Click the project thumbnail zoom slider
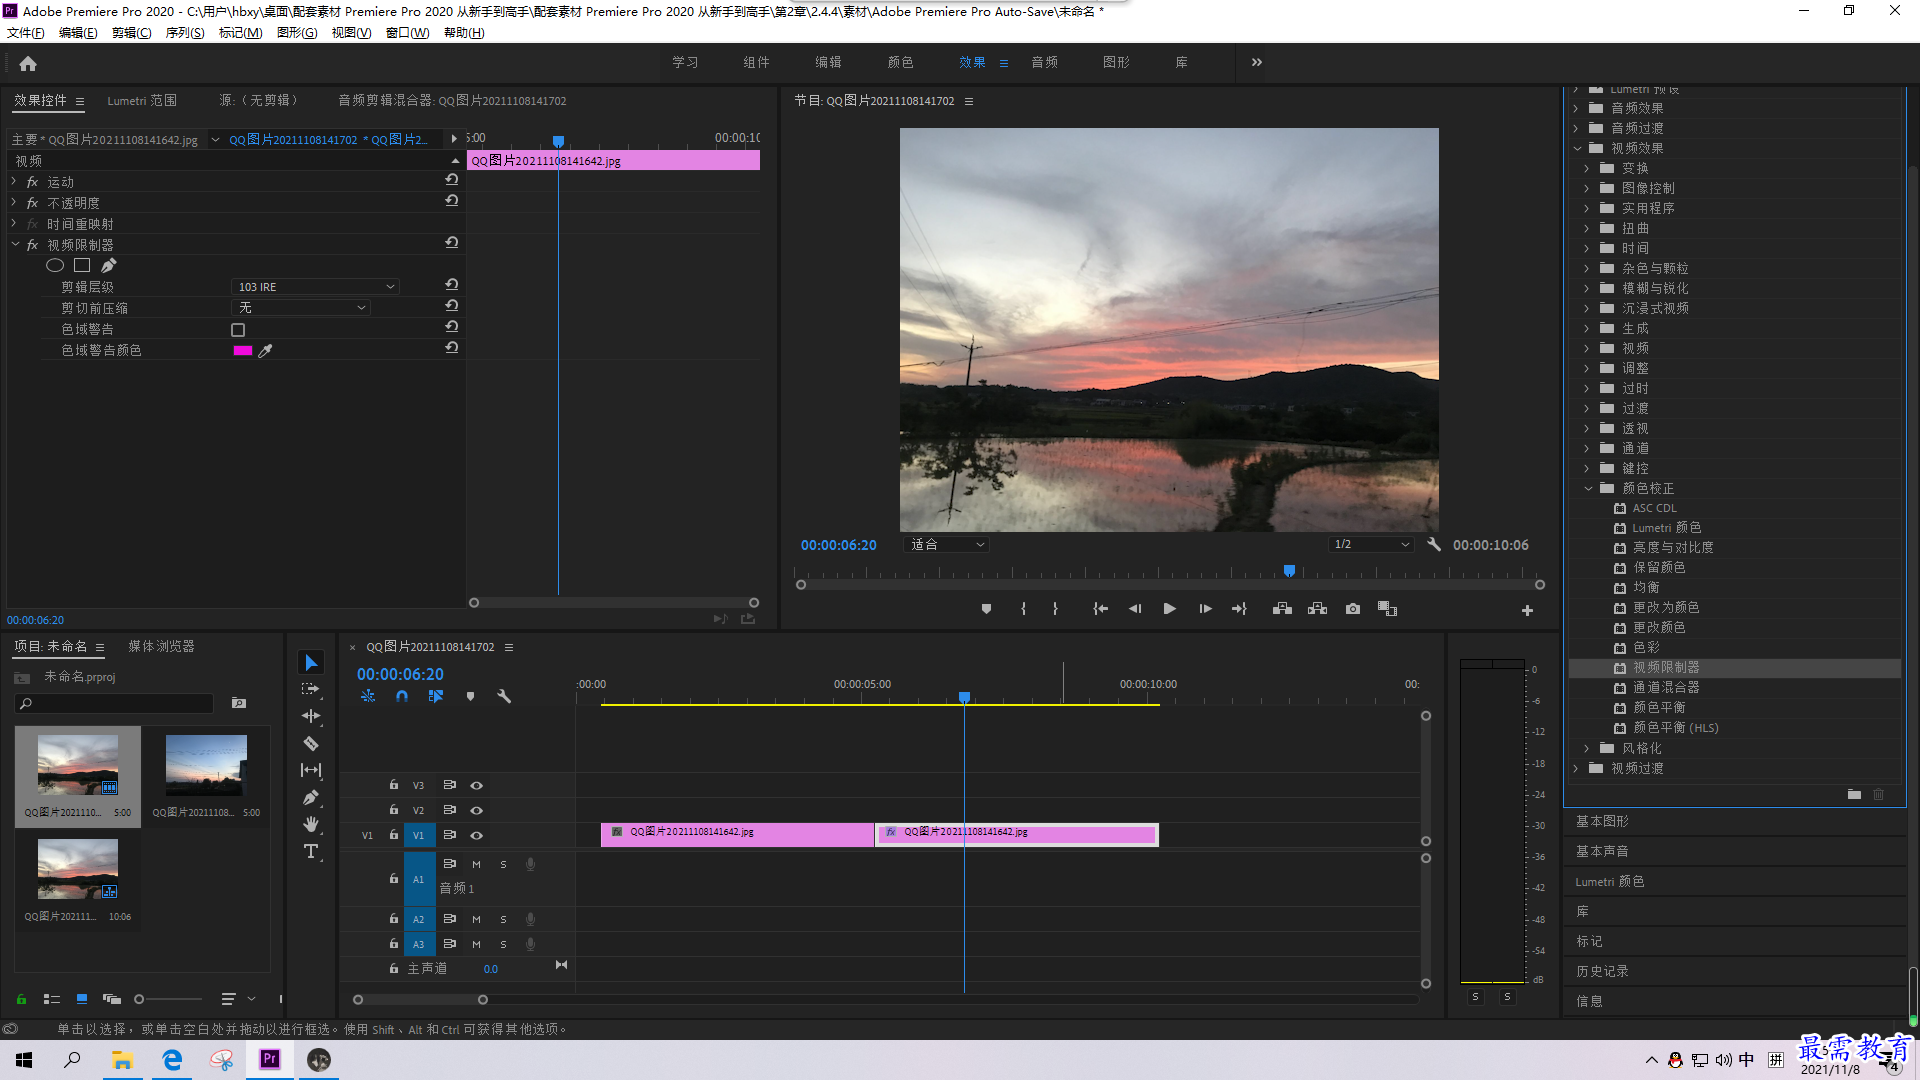The height and width of the screenshot is (1080, 1920). [x=169, y=999]
